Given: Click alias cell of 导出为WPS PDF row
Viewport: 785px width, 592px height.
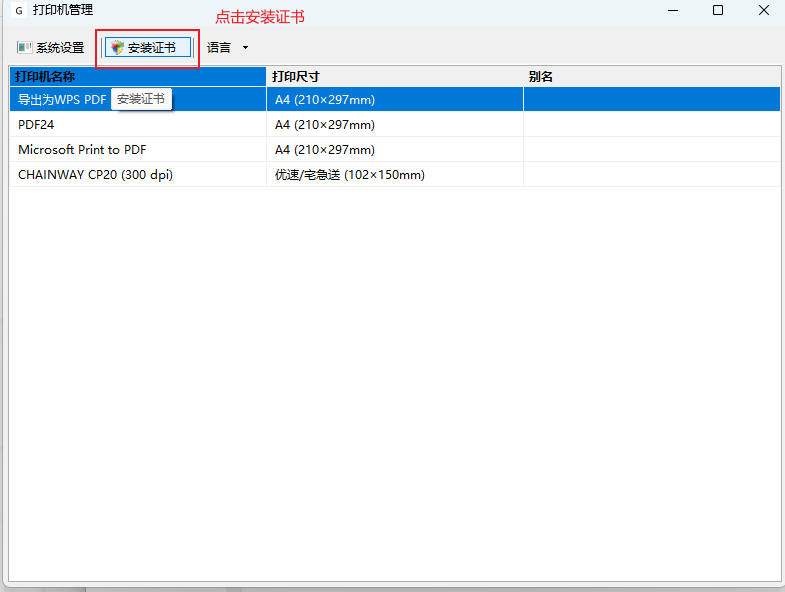Looking at the screenshot, I should click(652, 99).
